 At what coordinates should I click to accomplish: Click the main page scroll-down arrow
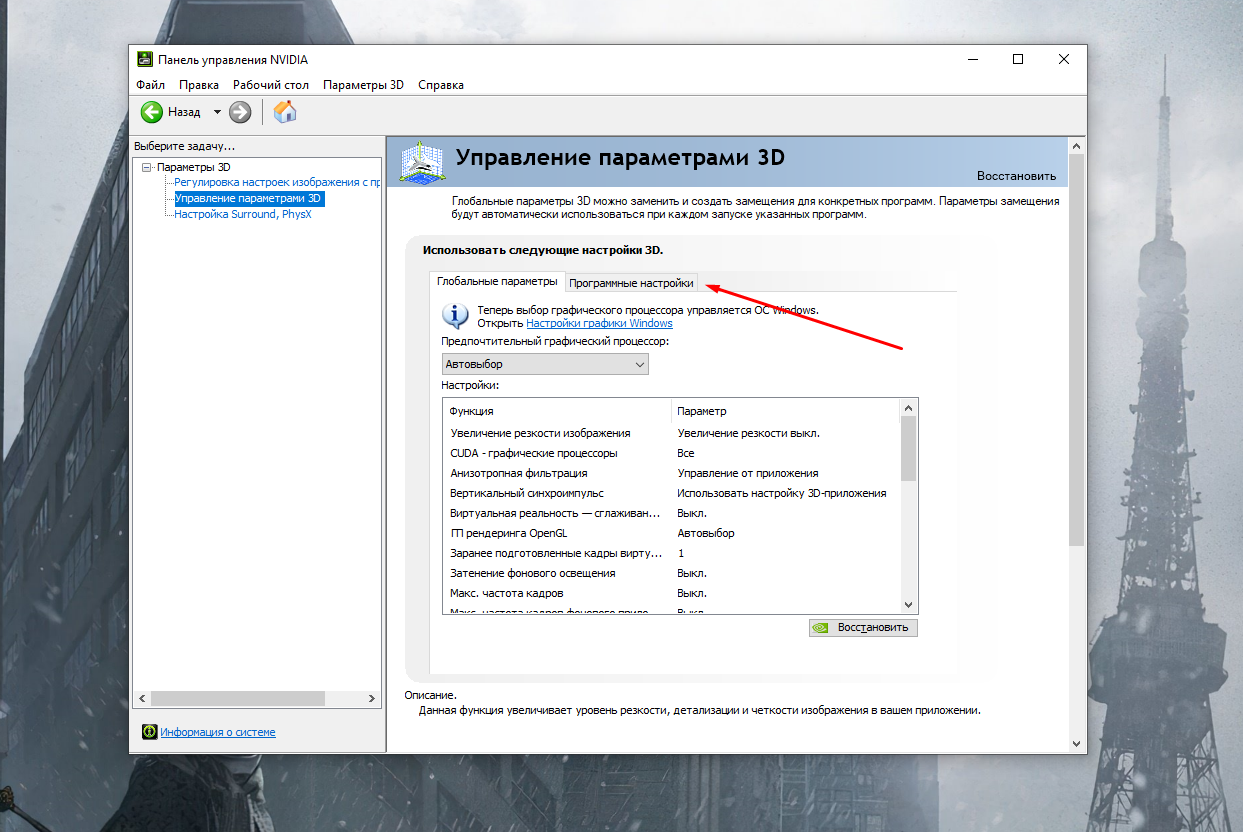pyautogui.click(x=1077, y=743)
